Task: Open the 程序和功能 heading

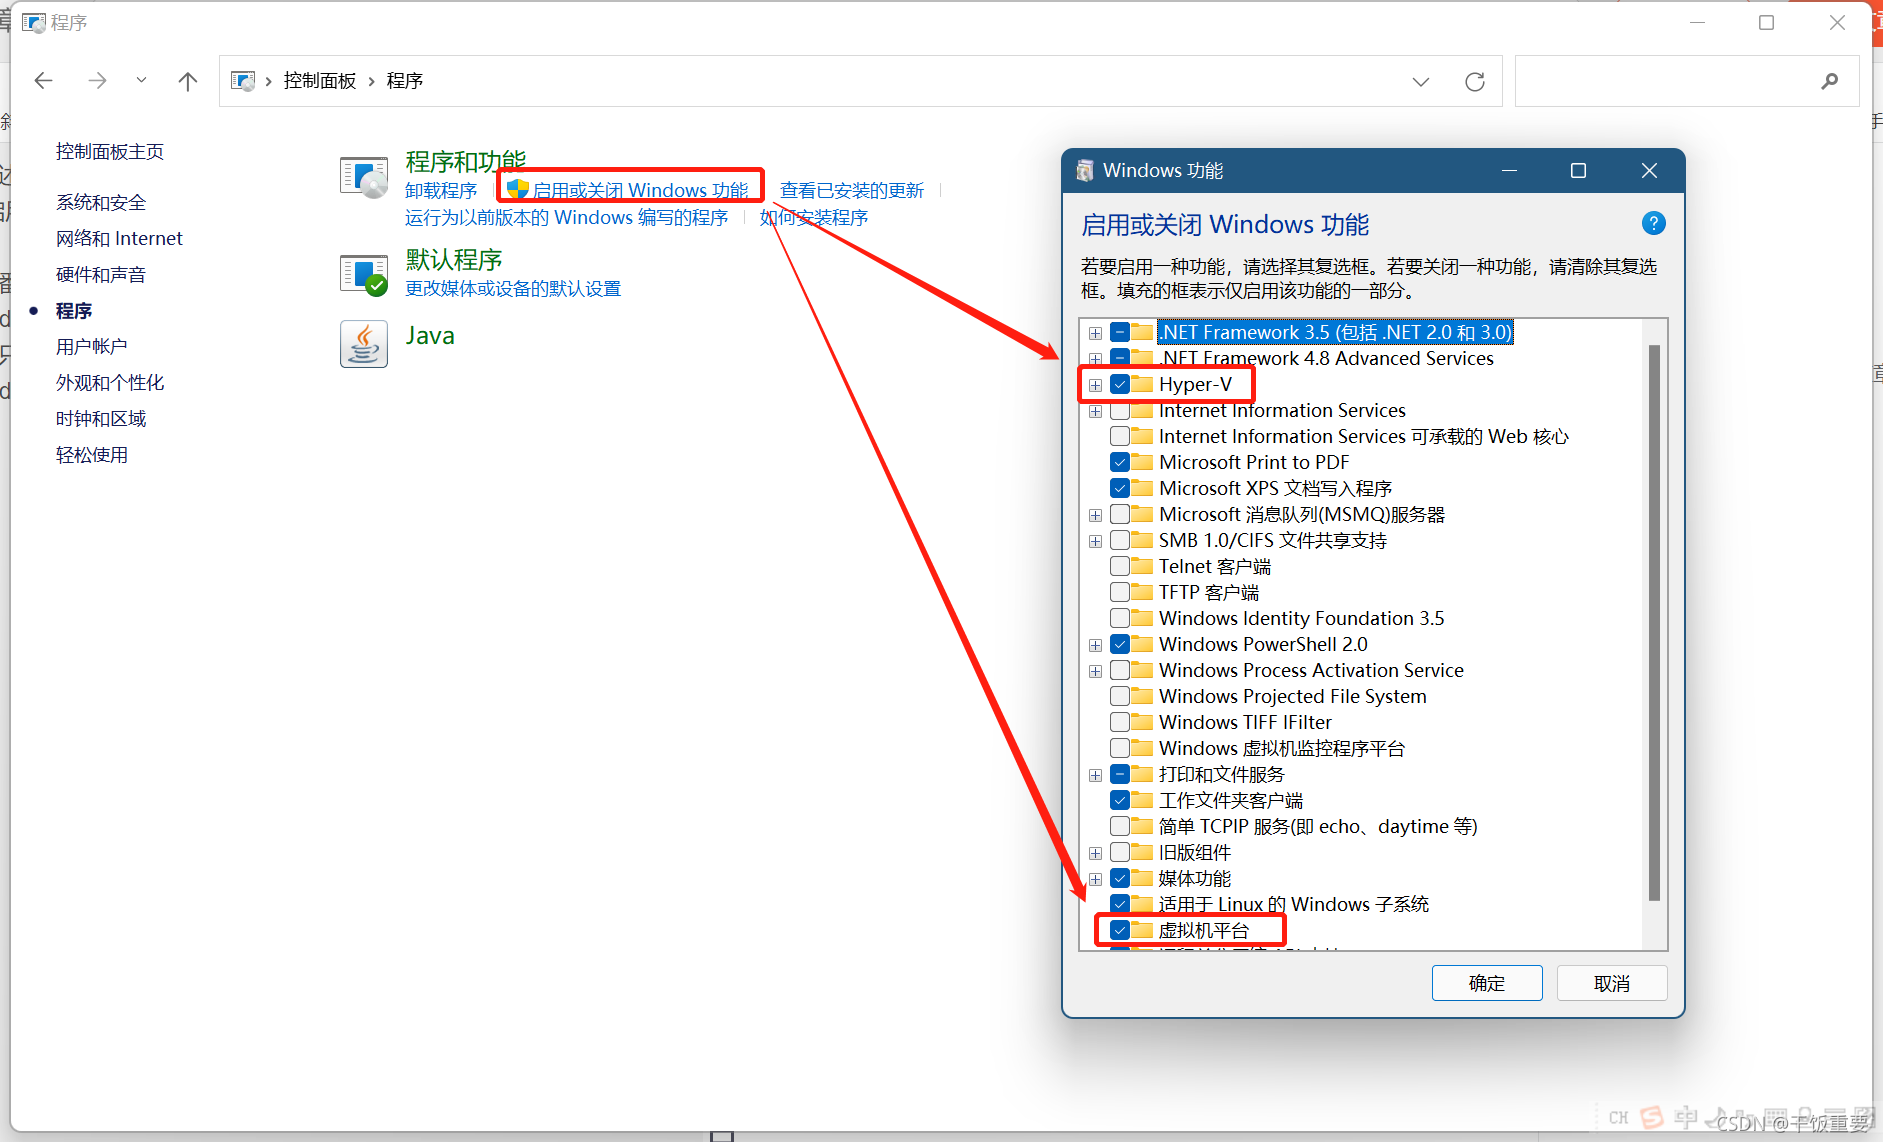Action: tap(466, 161)
